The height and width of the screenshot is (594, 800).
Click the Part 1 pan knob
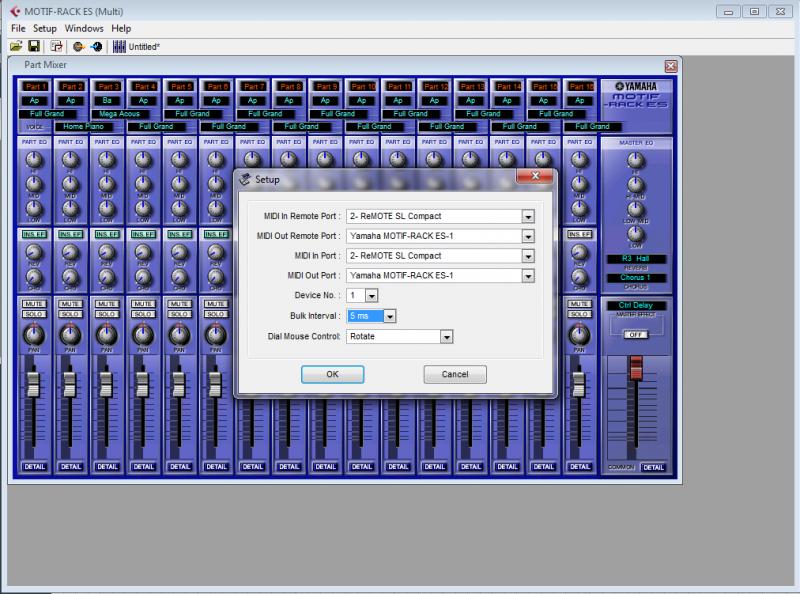point(34,335)
